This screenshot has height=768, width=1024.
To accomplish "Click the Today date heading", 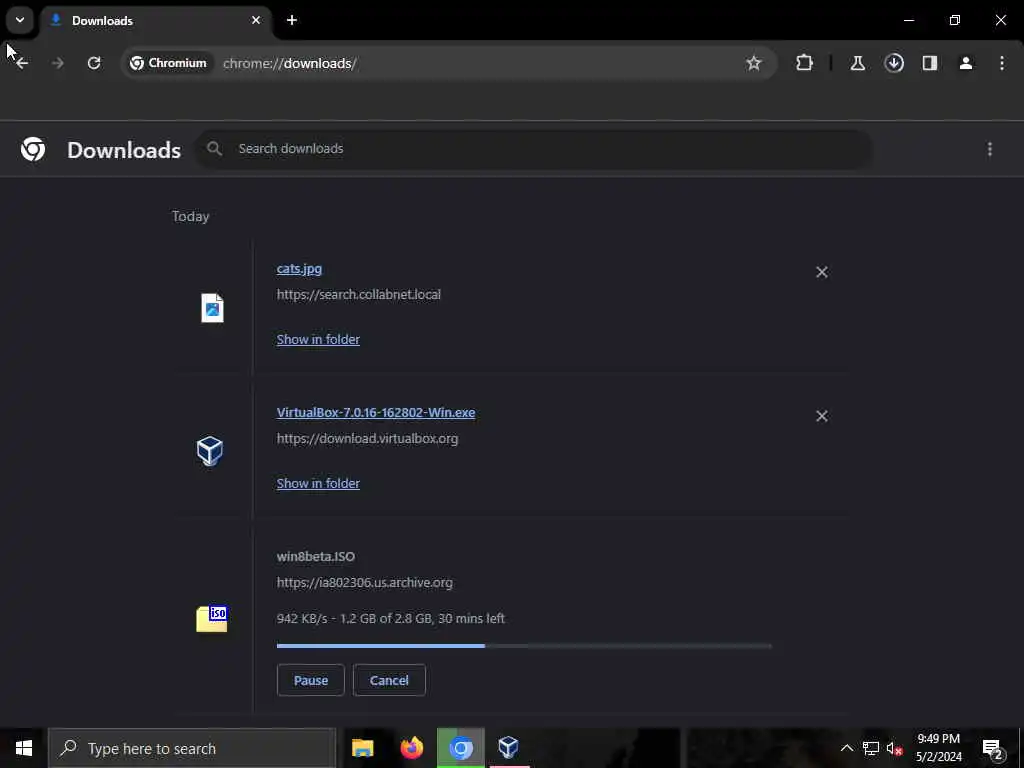I will pos(191,217).
